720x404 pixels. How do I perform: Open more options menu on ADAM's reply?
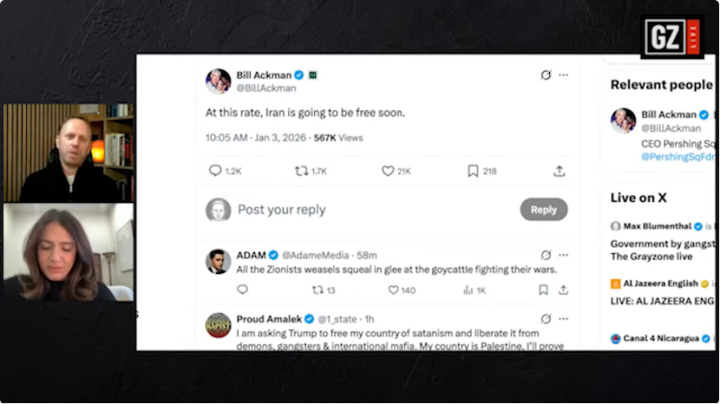563,255
